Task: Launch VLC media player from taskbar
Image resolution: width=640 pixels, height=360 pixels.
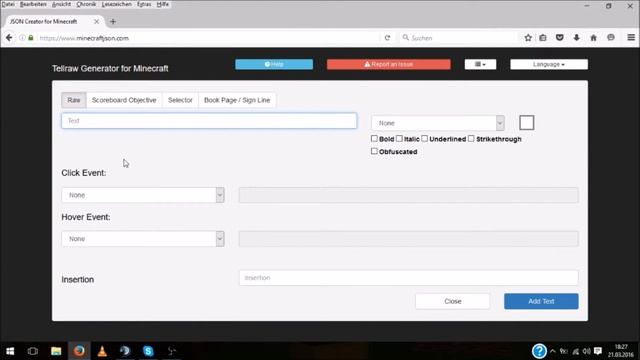Action: pos(102,351)
